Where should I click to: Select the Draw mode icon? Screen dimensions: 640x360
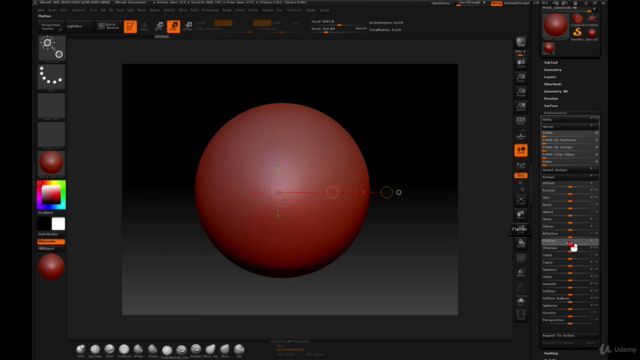[x=144, y=27]
